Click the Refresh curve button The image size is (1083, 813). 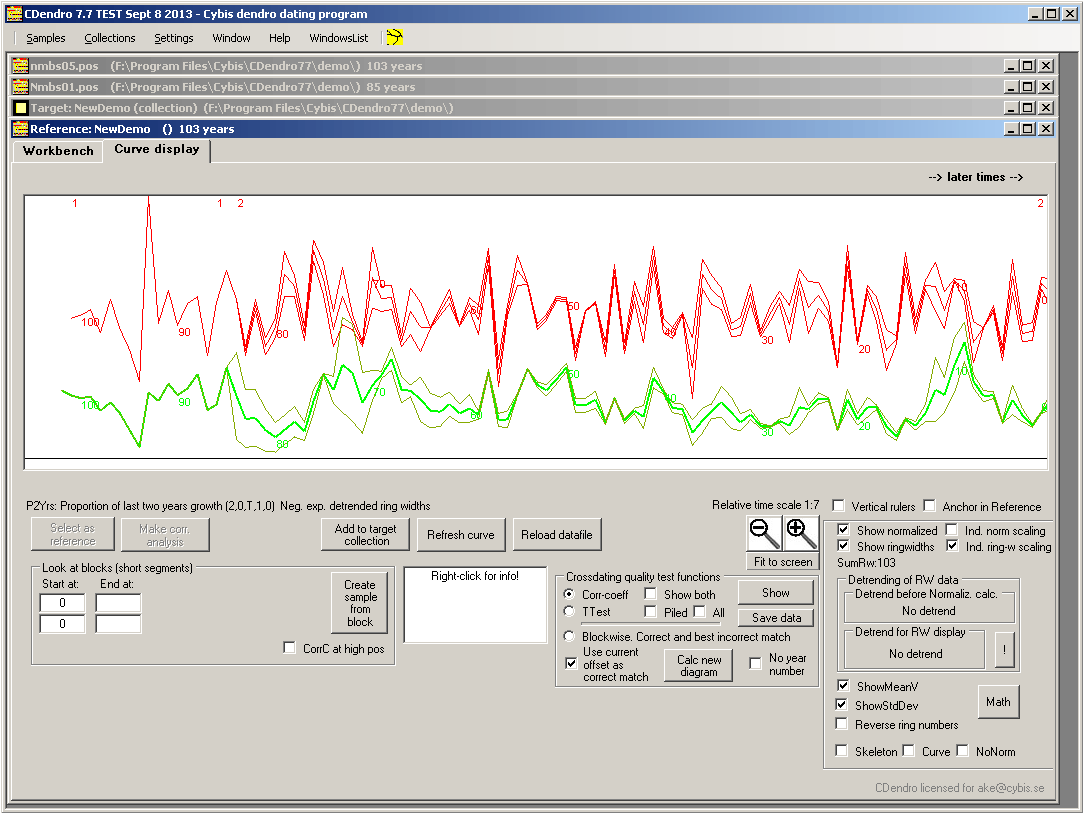461,535
